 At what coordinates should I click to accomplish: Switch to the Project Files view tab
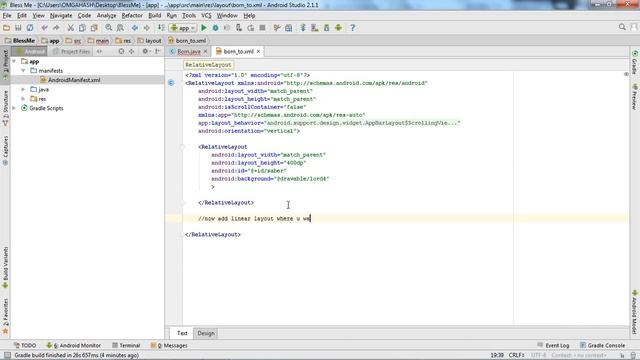[71, 51]
